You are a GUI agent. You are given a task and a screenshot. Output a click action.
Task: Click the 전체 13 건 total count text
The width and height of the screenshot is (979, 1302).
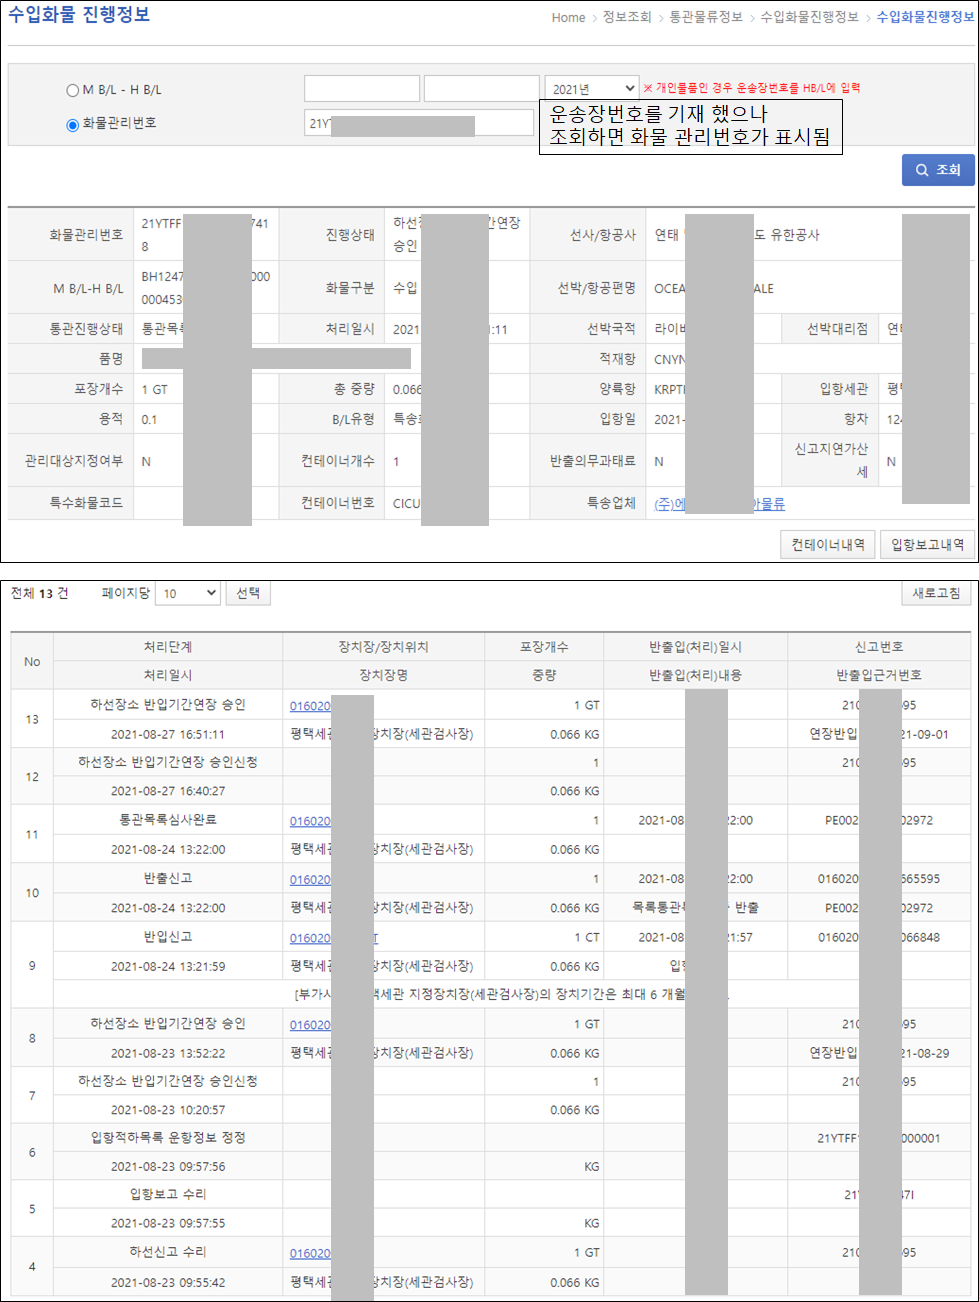[x=39, y=593]
